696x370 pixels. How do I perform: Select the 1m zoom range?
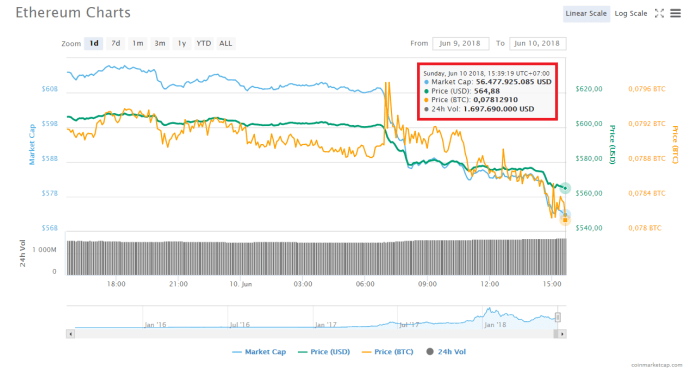point(138,43)
